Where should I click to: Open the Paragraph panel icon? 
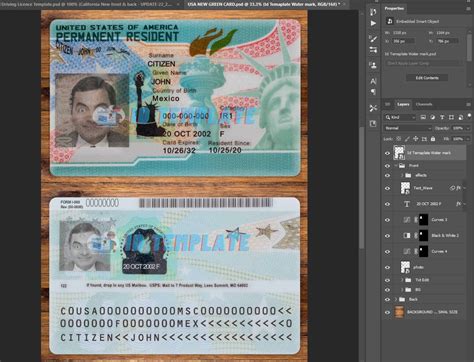[x=373, y=92]
